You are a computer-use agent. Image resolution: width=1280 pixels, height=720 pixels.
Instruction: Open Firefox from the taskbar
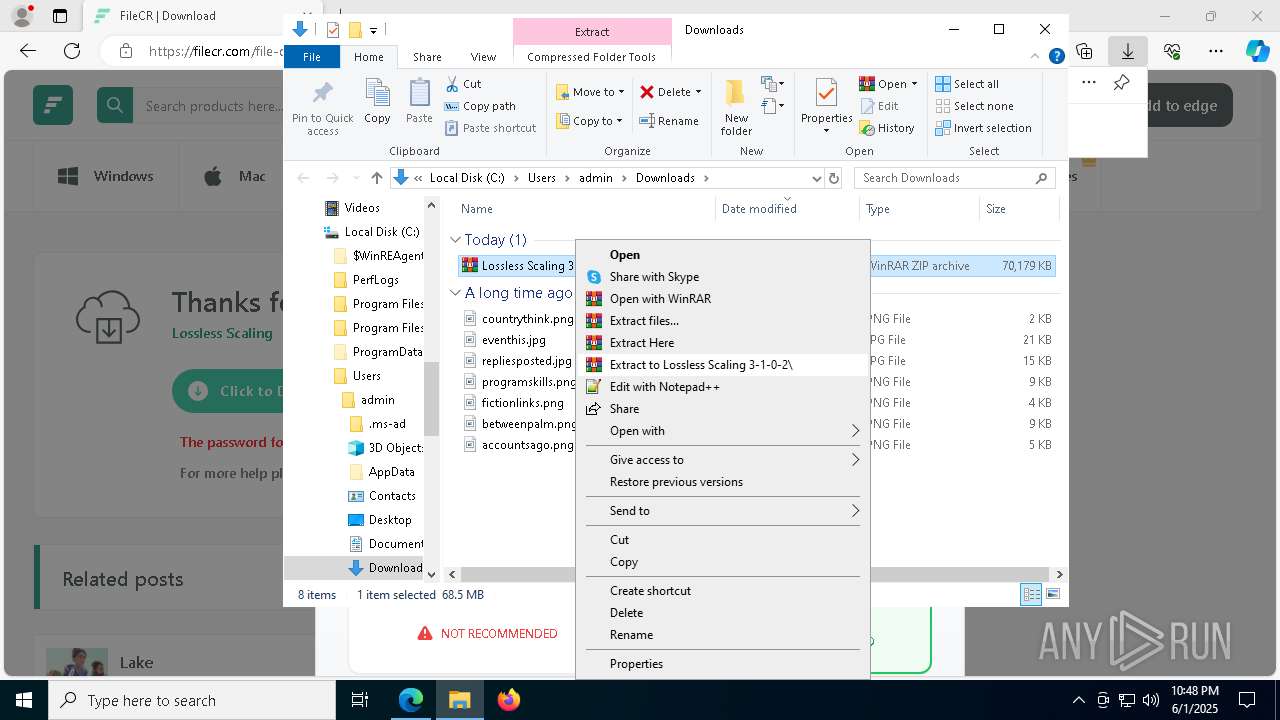(509, 700)
